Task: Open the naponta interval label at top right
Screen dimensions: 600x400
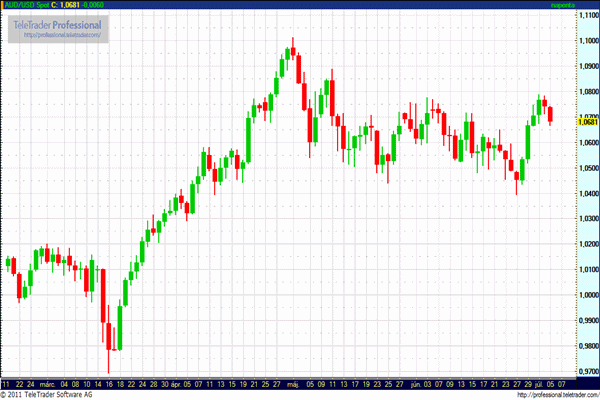Action: tap(582, 5)
